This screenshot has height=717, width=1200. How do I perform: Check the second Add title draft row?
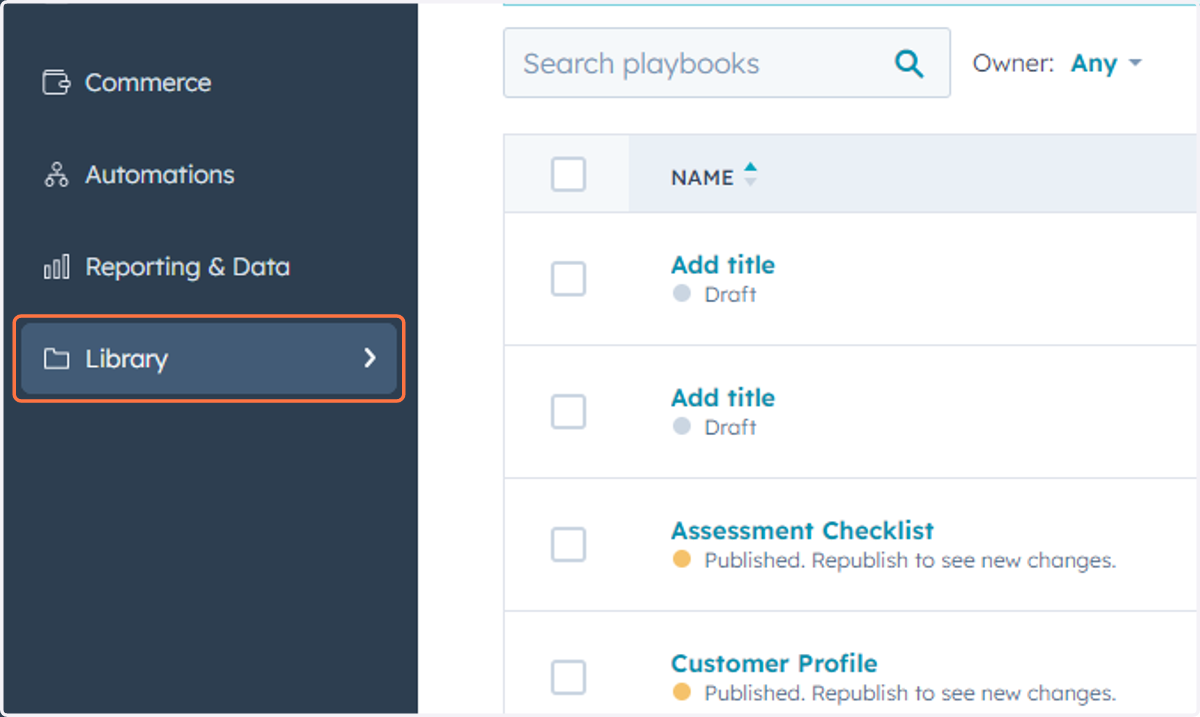568,411
